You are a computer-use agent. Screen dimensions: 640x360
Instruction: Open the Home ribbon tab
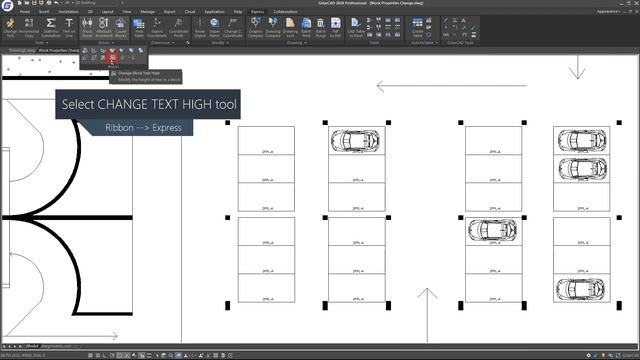pos(25,12)
